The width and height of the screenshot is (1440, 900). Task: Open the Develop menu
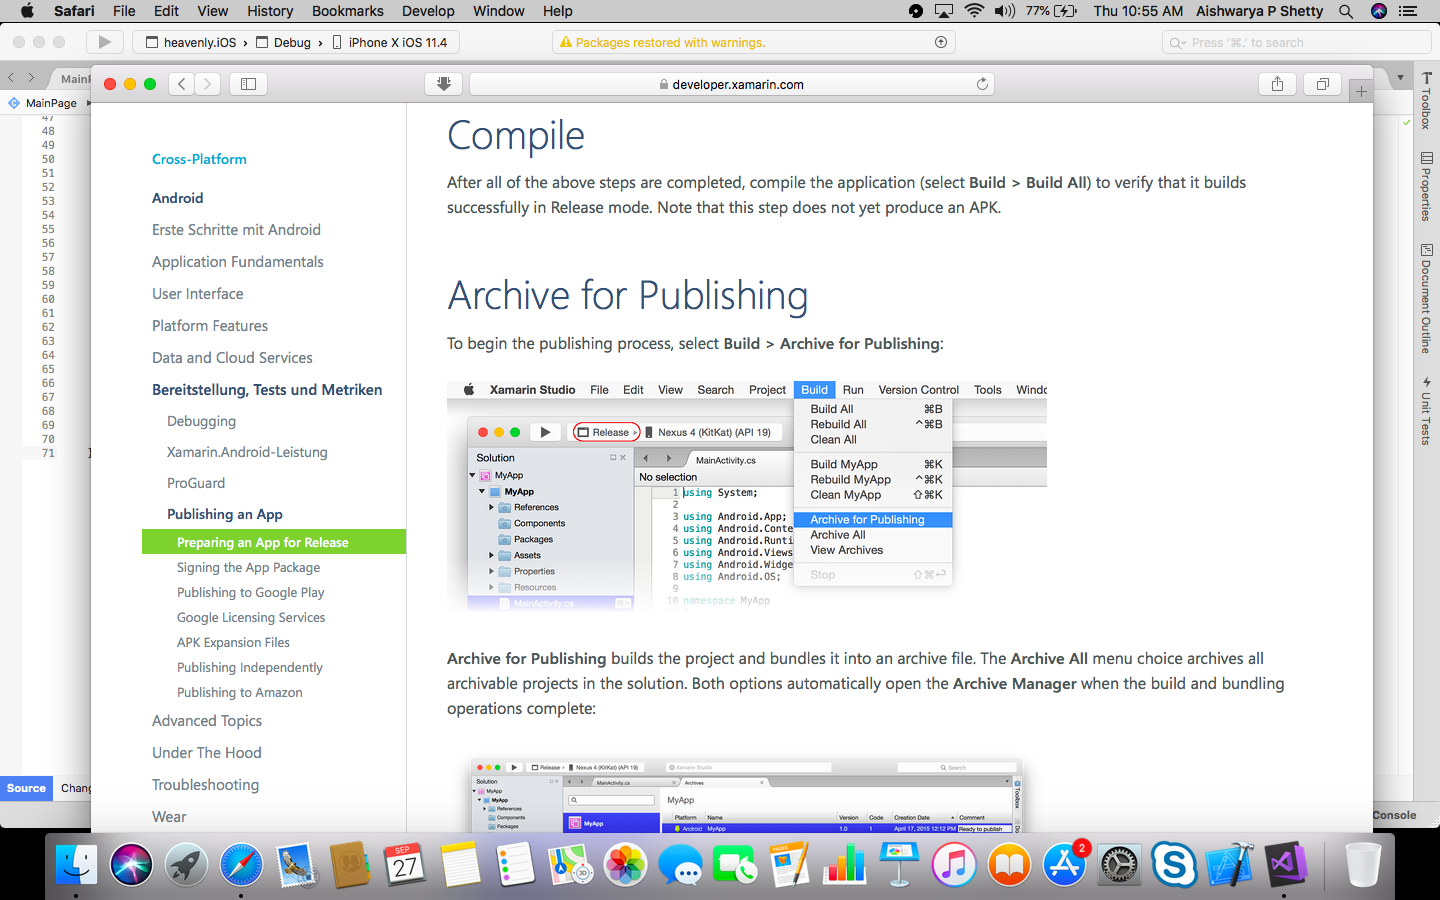tap(428, 11)
